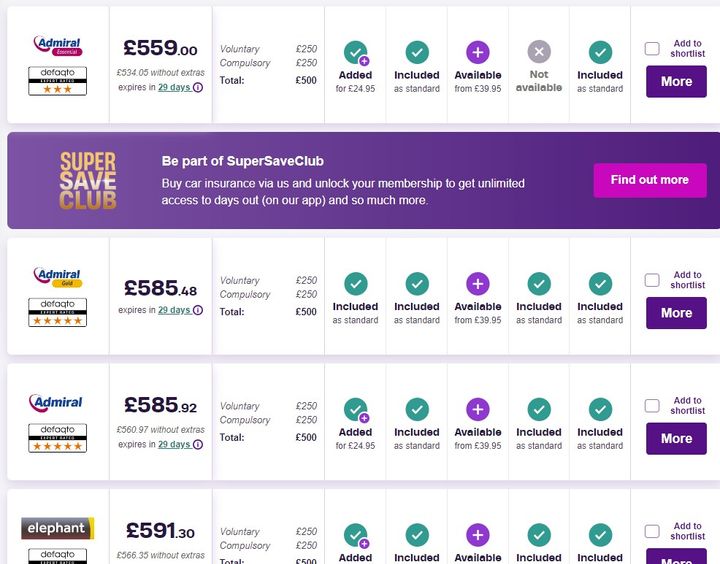720x564 pixels.
Task: Expand More details for the £559.00 quote
Action: pos(676,82)
